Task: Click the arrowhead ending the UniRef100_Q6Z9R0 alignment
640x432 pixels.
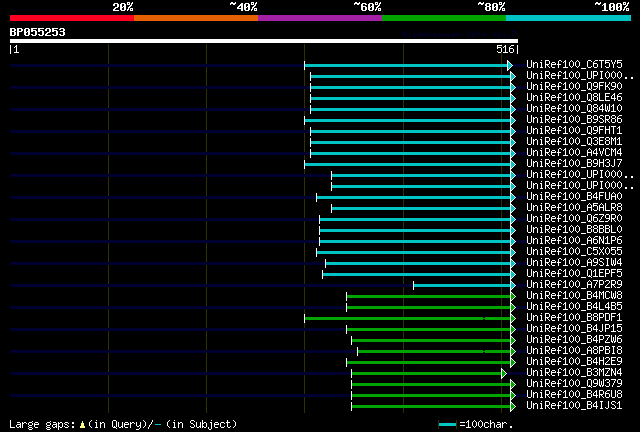Action: click(513, 219)
